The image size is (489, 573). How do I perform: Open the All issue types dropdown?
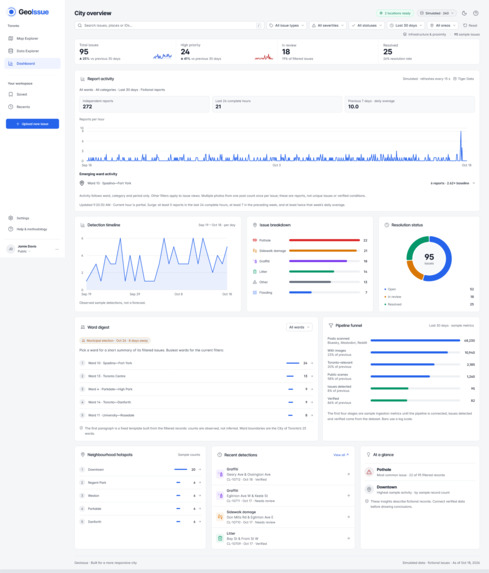[x=287, y=26]
